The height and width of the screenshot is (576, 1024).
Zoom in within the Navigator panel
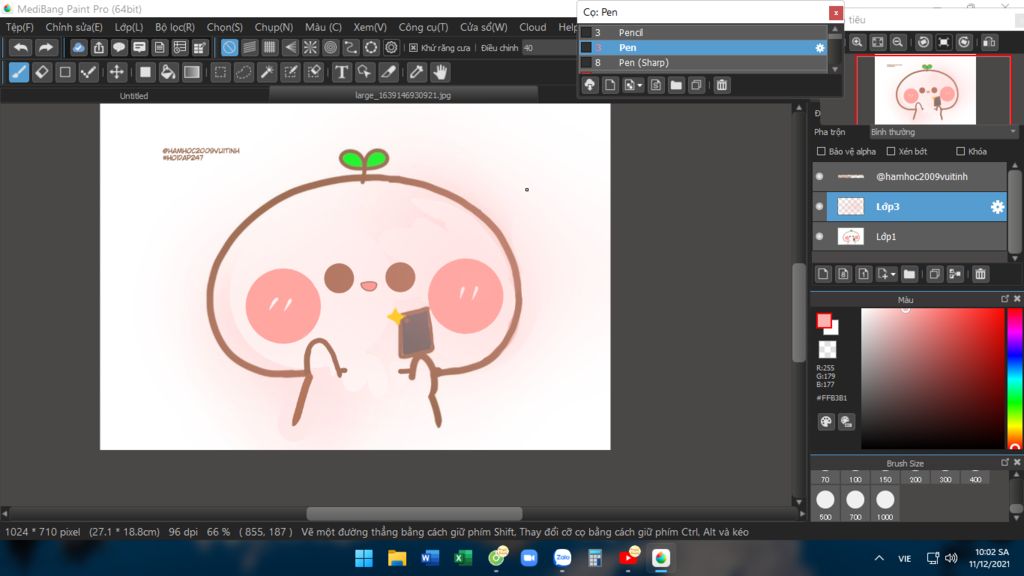point(857,42)
